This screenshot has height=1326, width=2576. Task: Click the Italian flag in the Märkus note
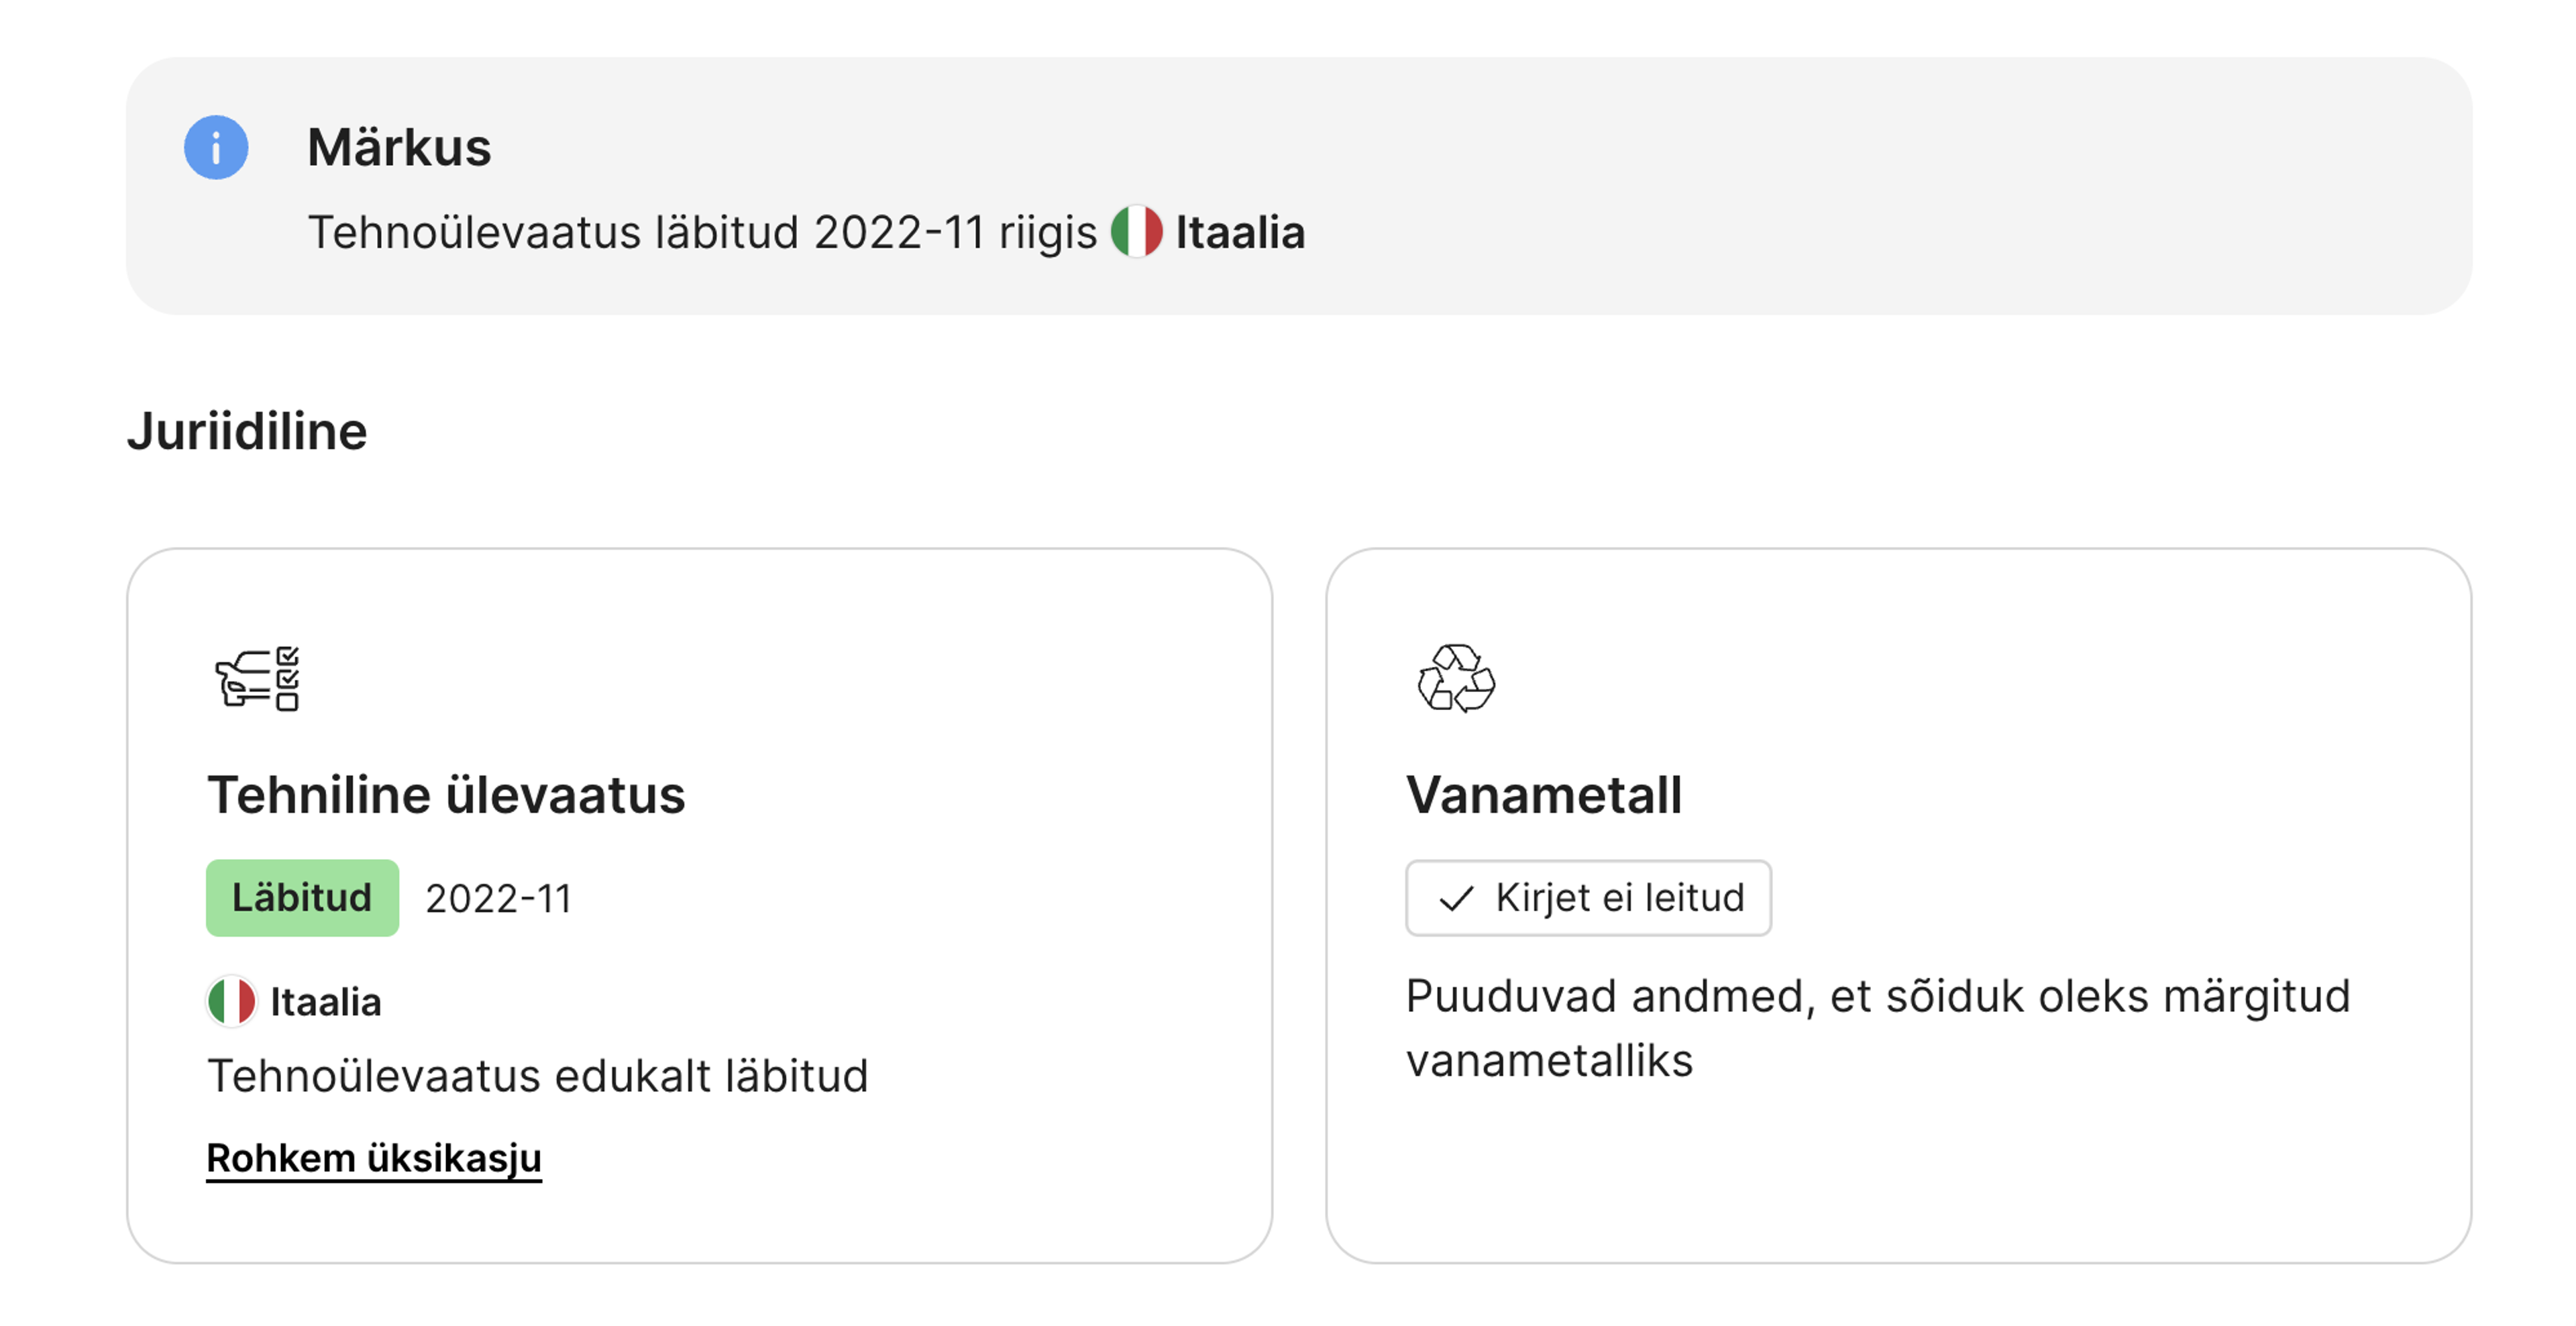[1139, 231]
